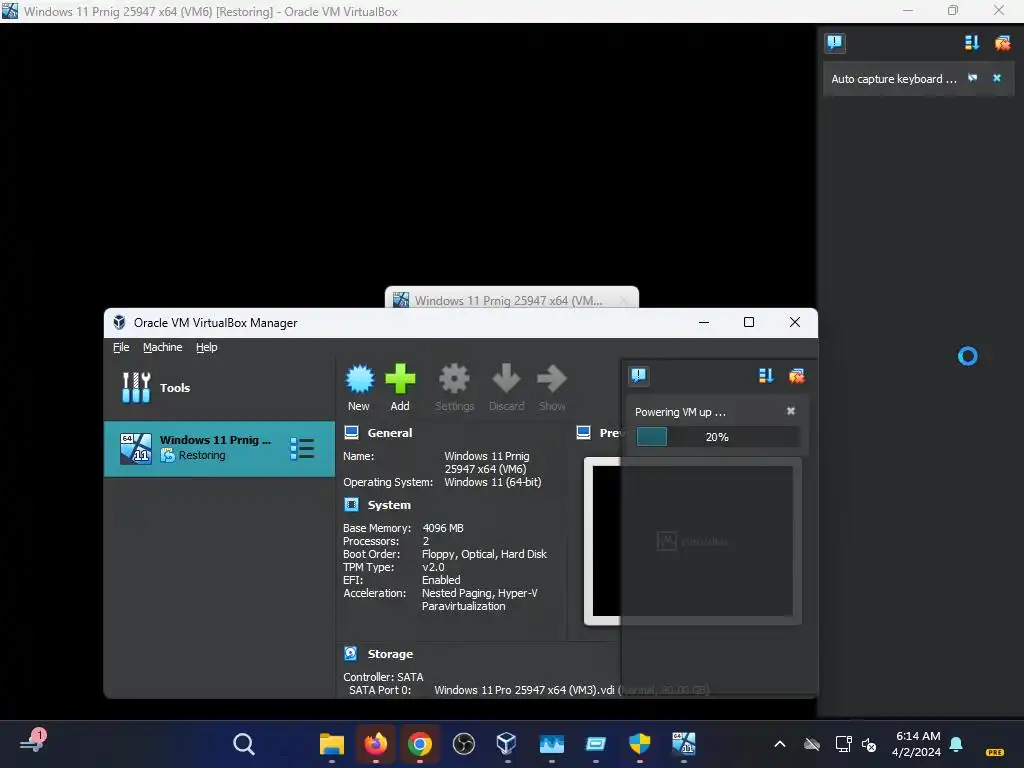Open Firefox from the taskbar
Image resolution: width=1024 pixels, height=768 pixels.
[376, 744]
